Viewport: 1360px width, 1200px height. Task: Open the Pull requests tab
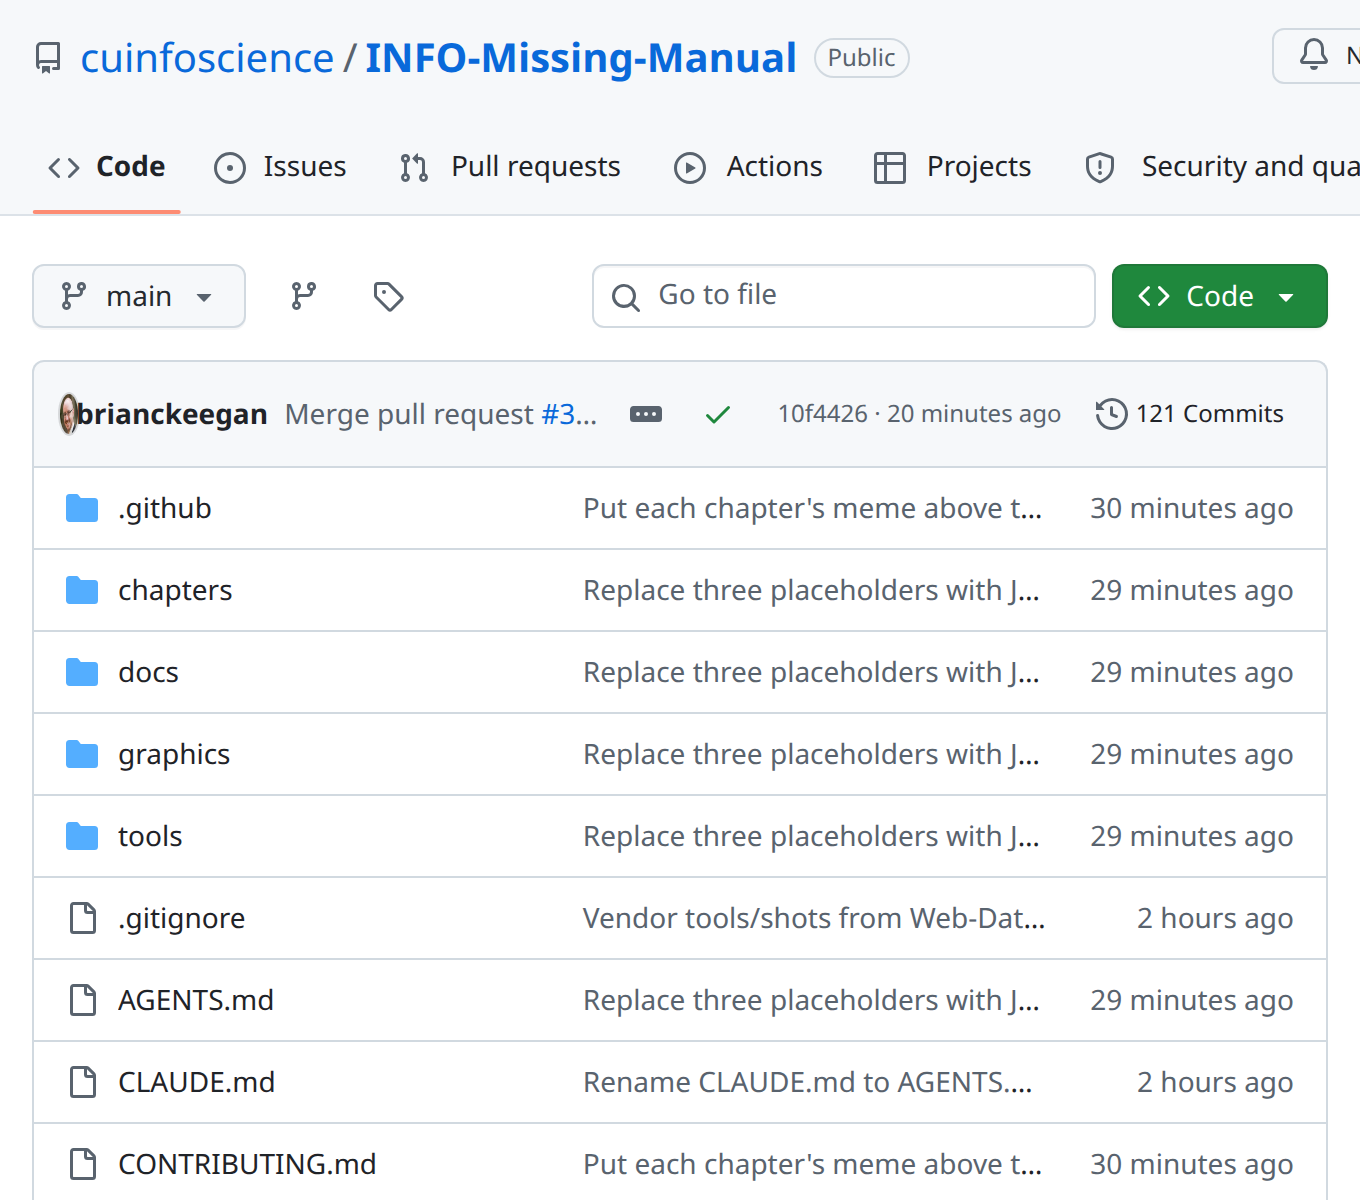510,167
